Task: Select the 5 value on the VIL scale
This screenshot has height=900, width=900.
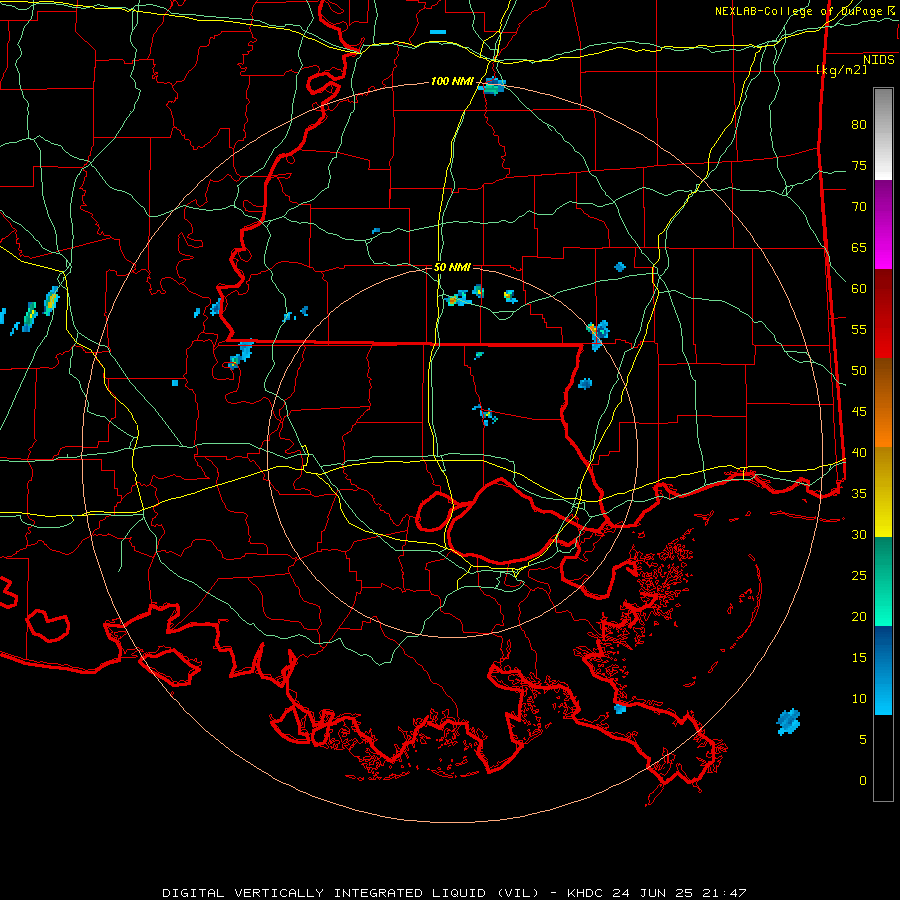Action: tap(863, 740)
